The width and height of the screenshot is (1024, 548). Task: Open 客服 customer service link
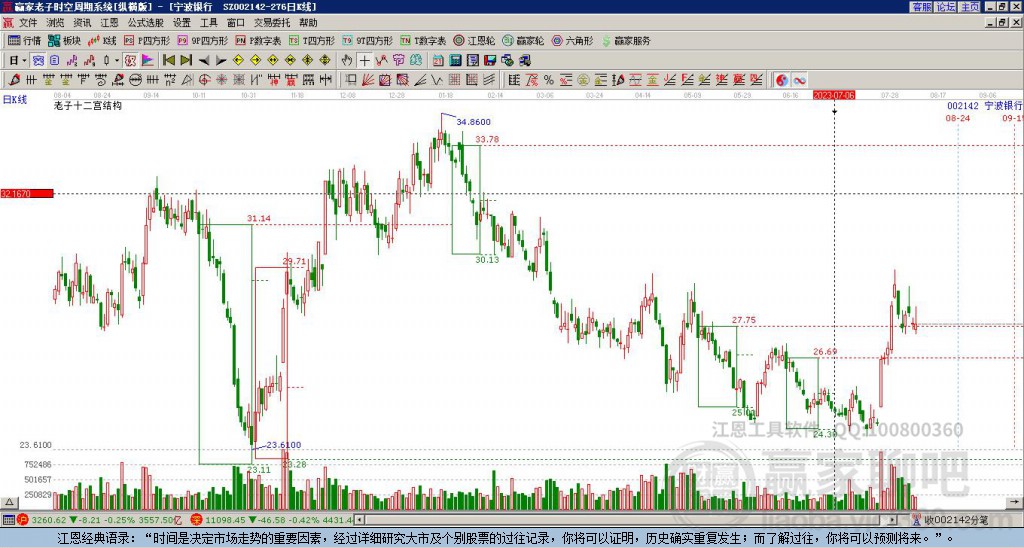(922, 7)
